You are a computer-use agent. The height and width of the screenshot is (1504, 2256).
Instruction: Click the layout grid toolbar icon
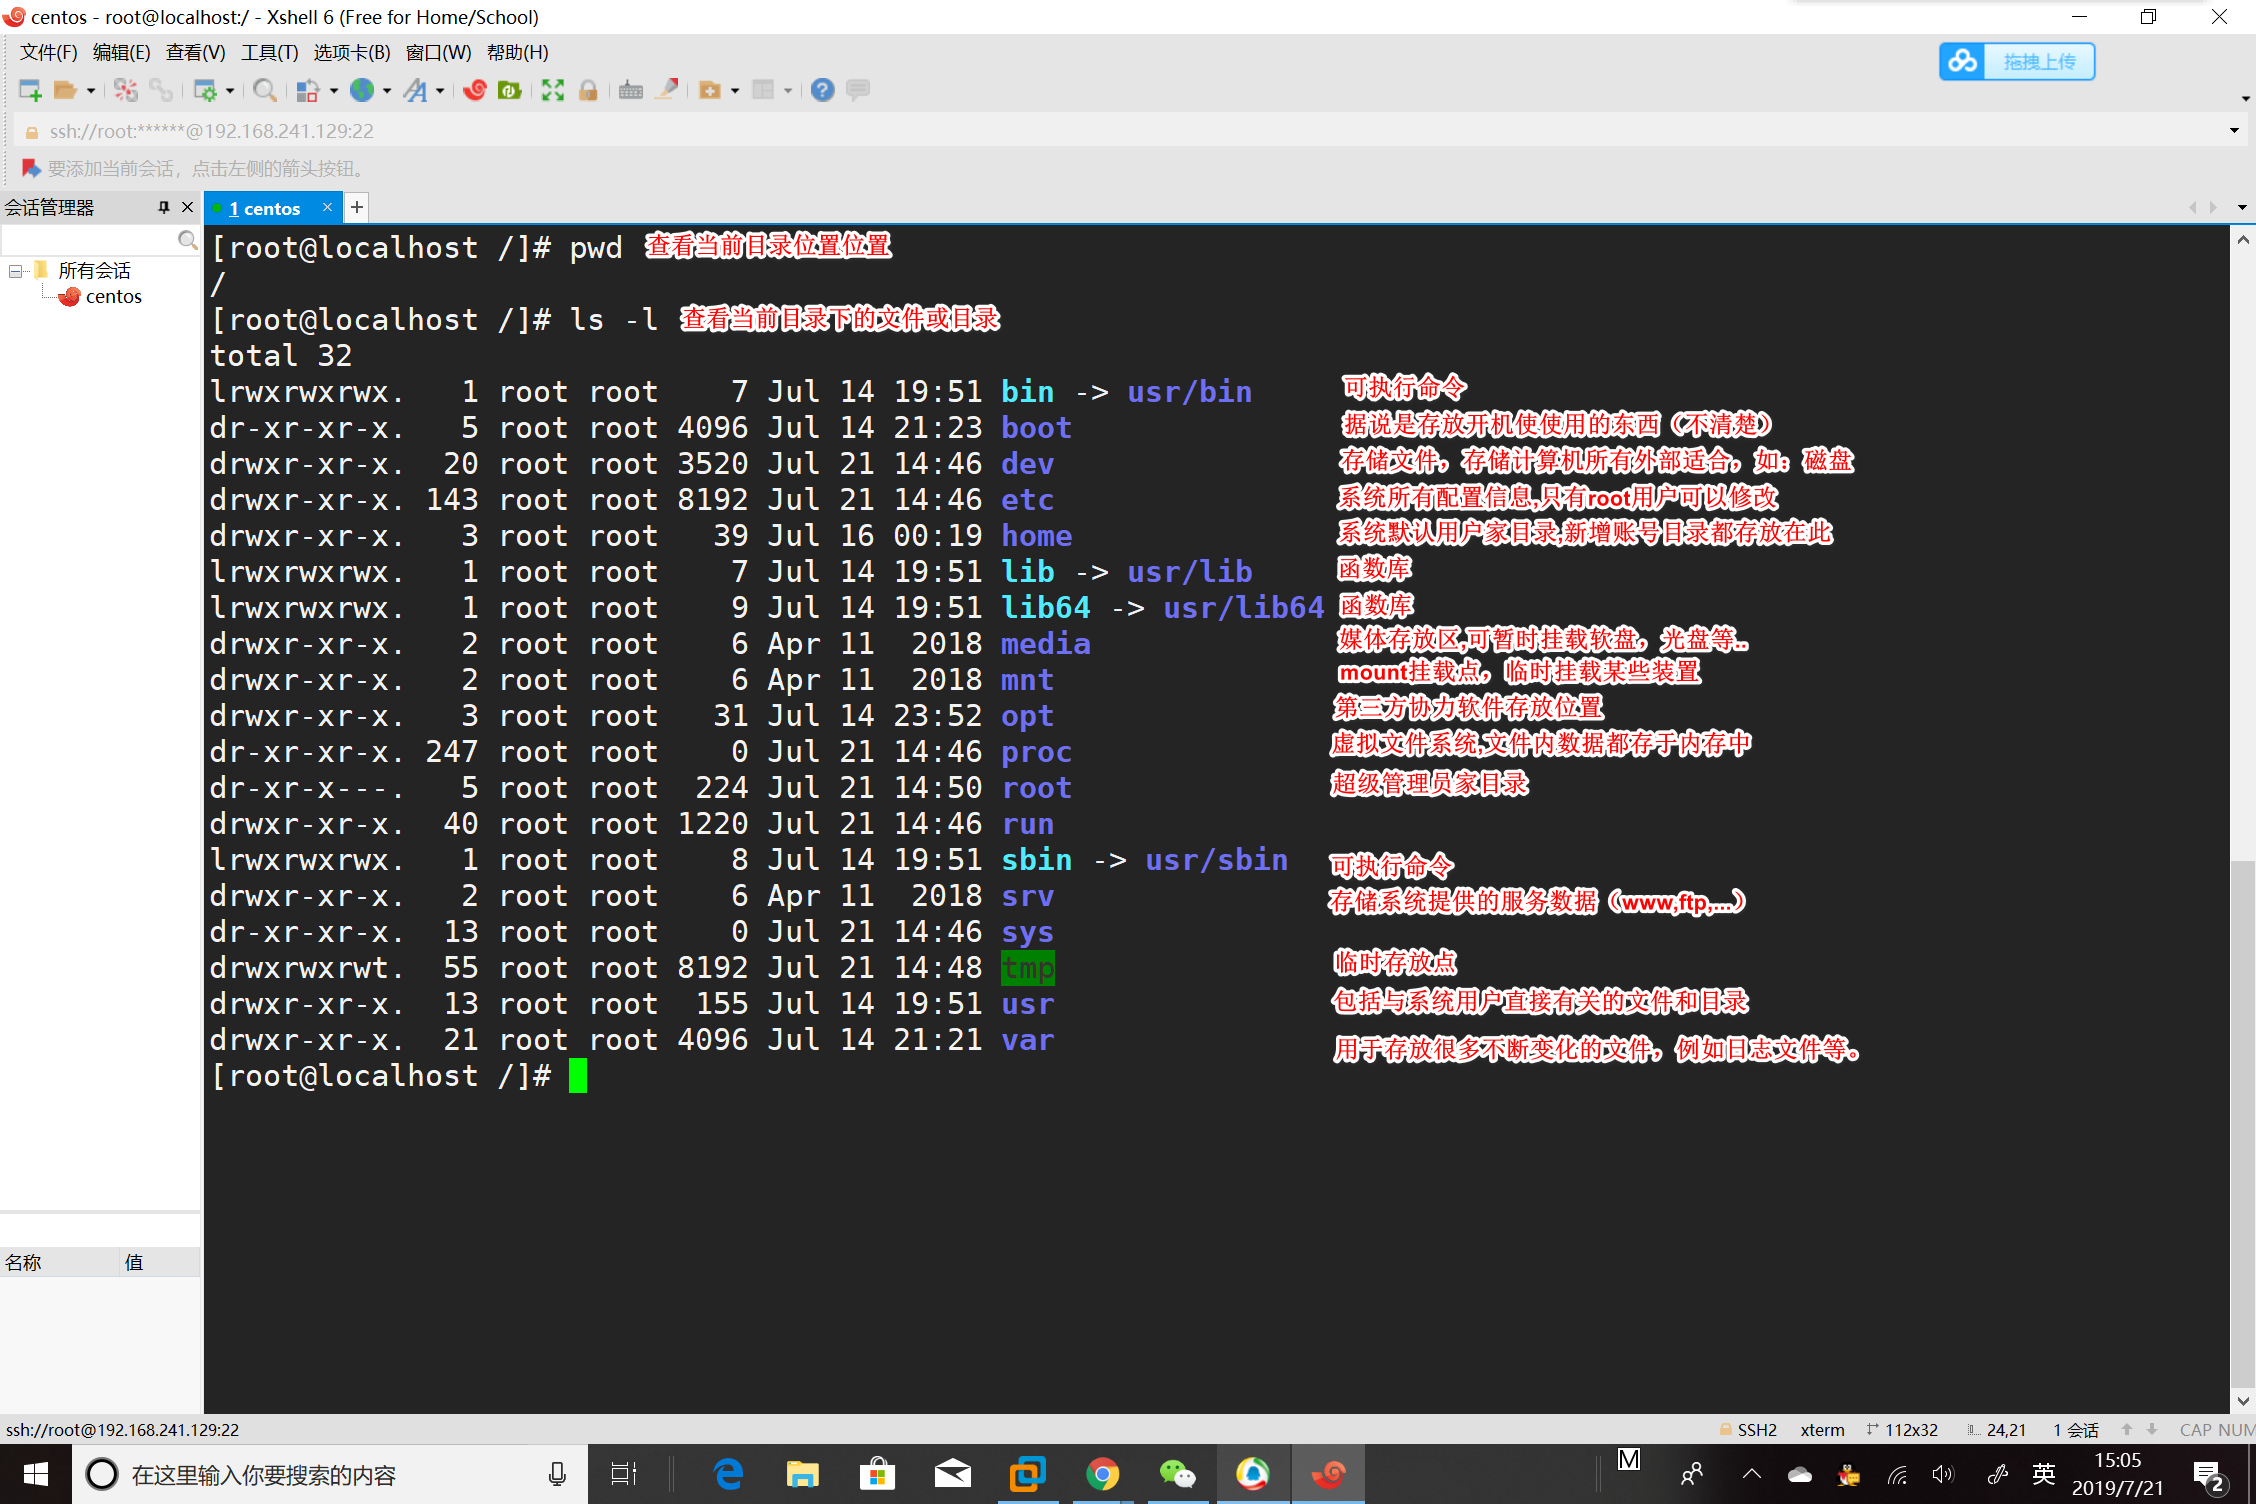pos(763,91)
